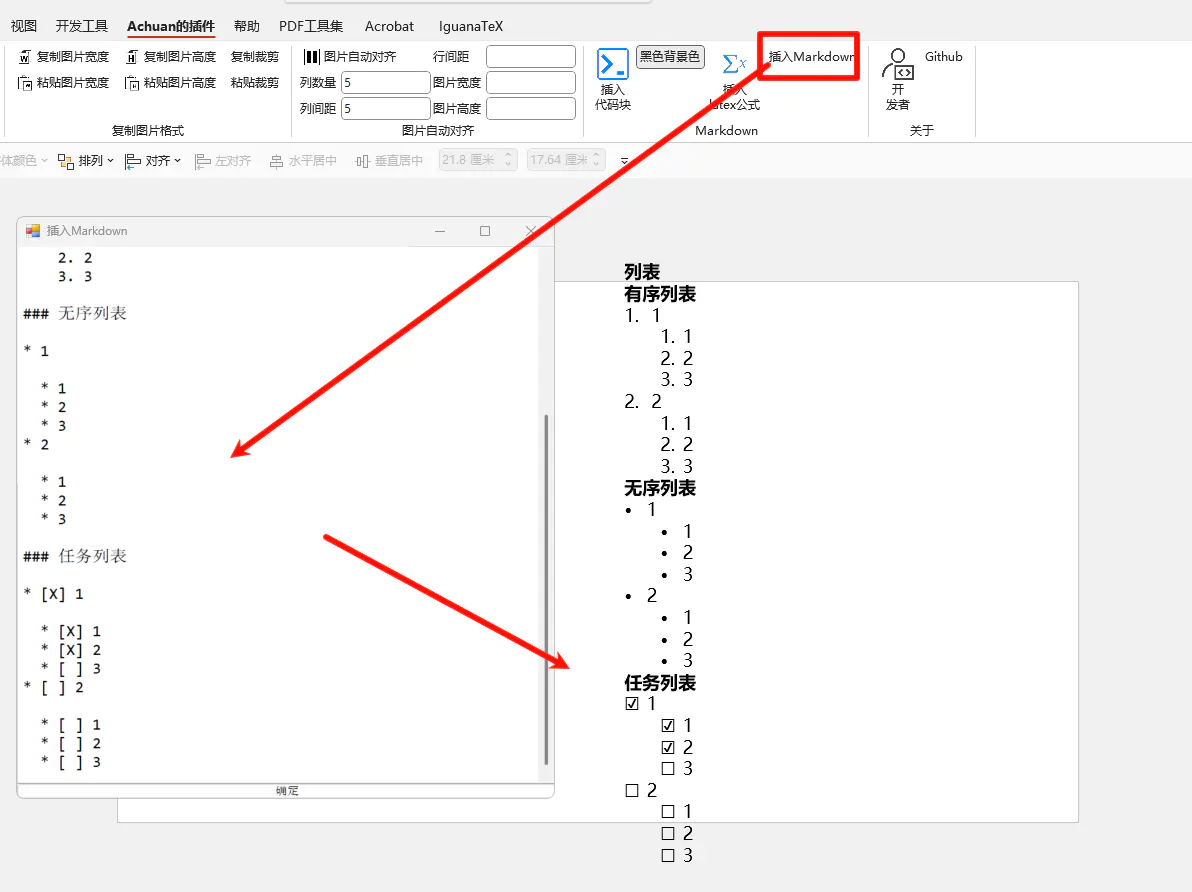Click the highlighted 插入Markdown button
The height and width of the screenshot is (892, 1192).
(808, 56)
